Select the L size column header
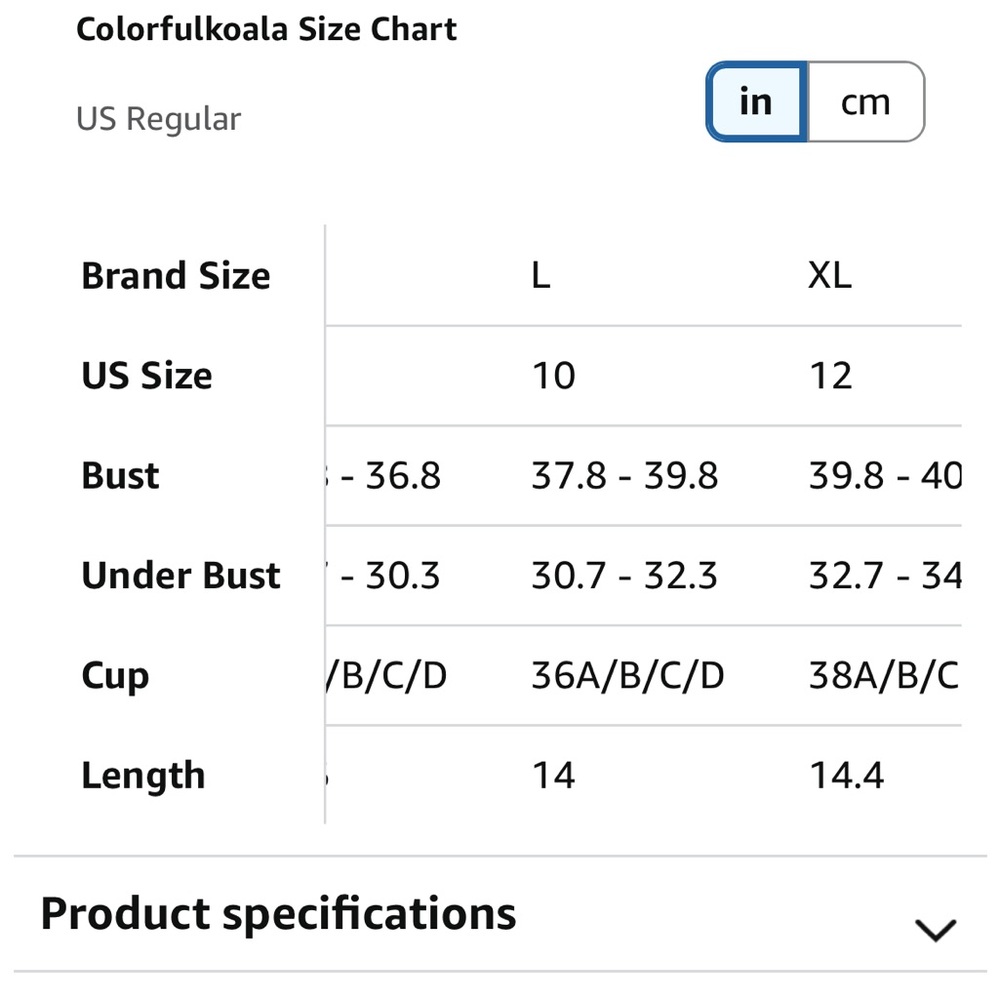 click(540, 273)
